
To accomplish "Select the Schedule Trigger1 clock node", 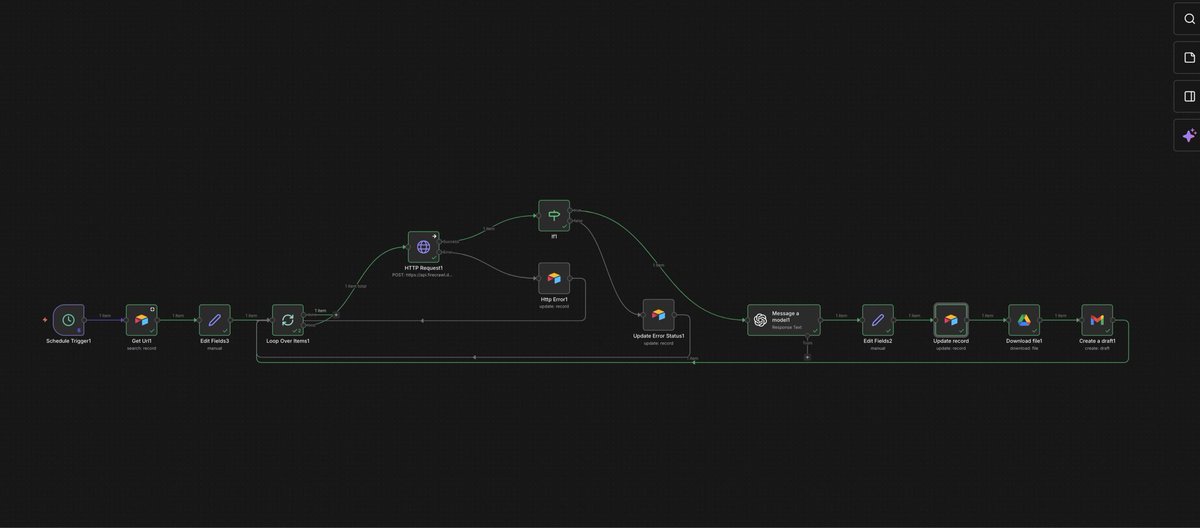I will pos(68,320).
